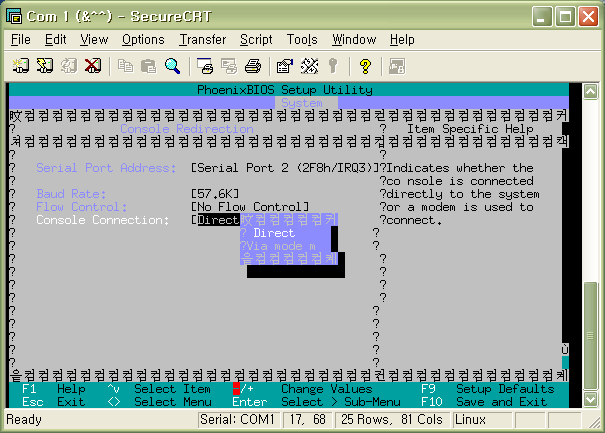Click the yellow Help question mark icon
The width and height of the screenshot is (605, 433).
point(365,66)
